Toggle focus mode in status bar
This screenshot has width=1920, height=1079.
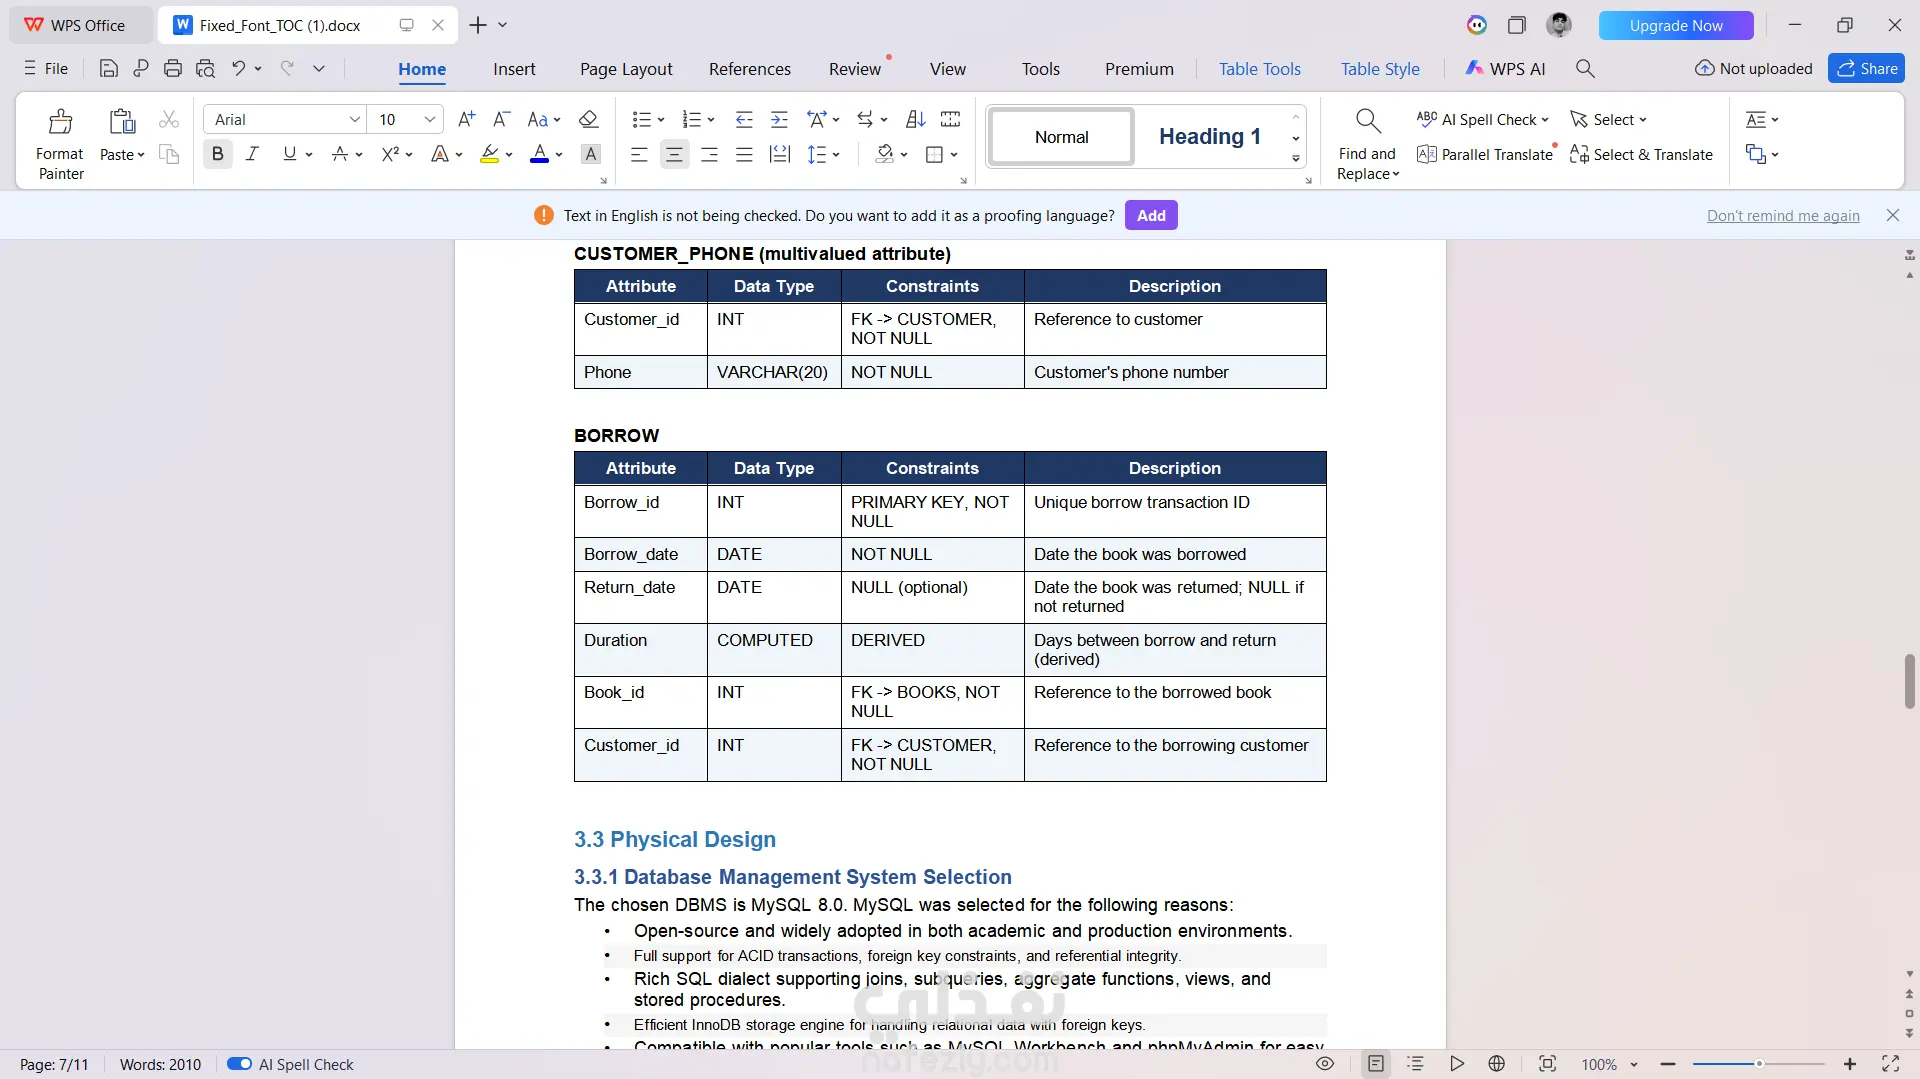[x=1547, y=1064]
